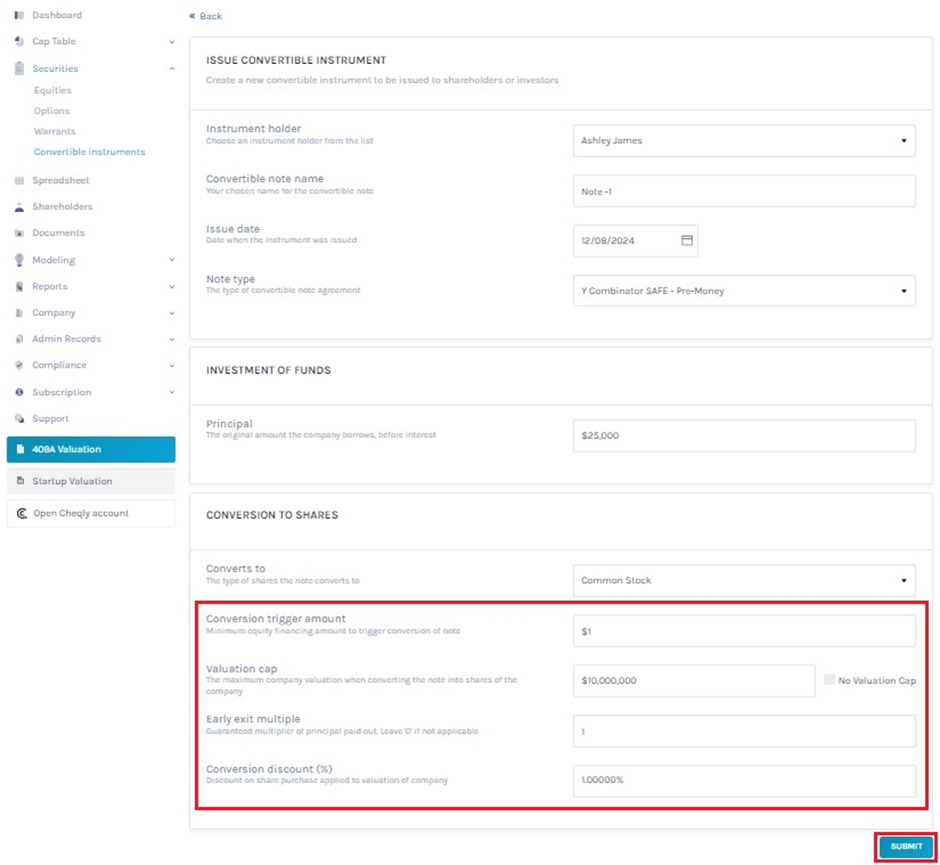Click the Support chat icon
Screen dimensions: 940x865
coord(19,418)
